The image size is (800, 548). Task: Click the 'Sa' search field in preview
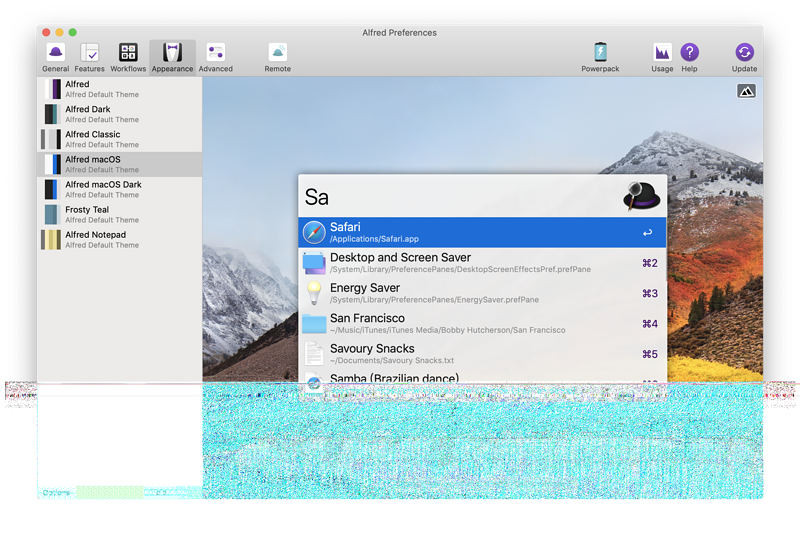459,196
